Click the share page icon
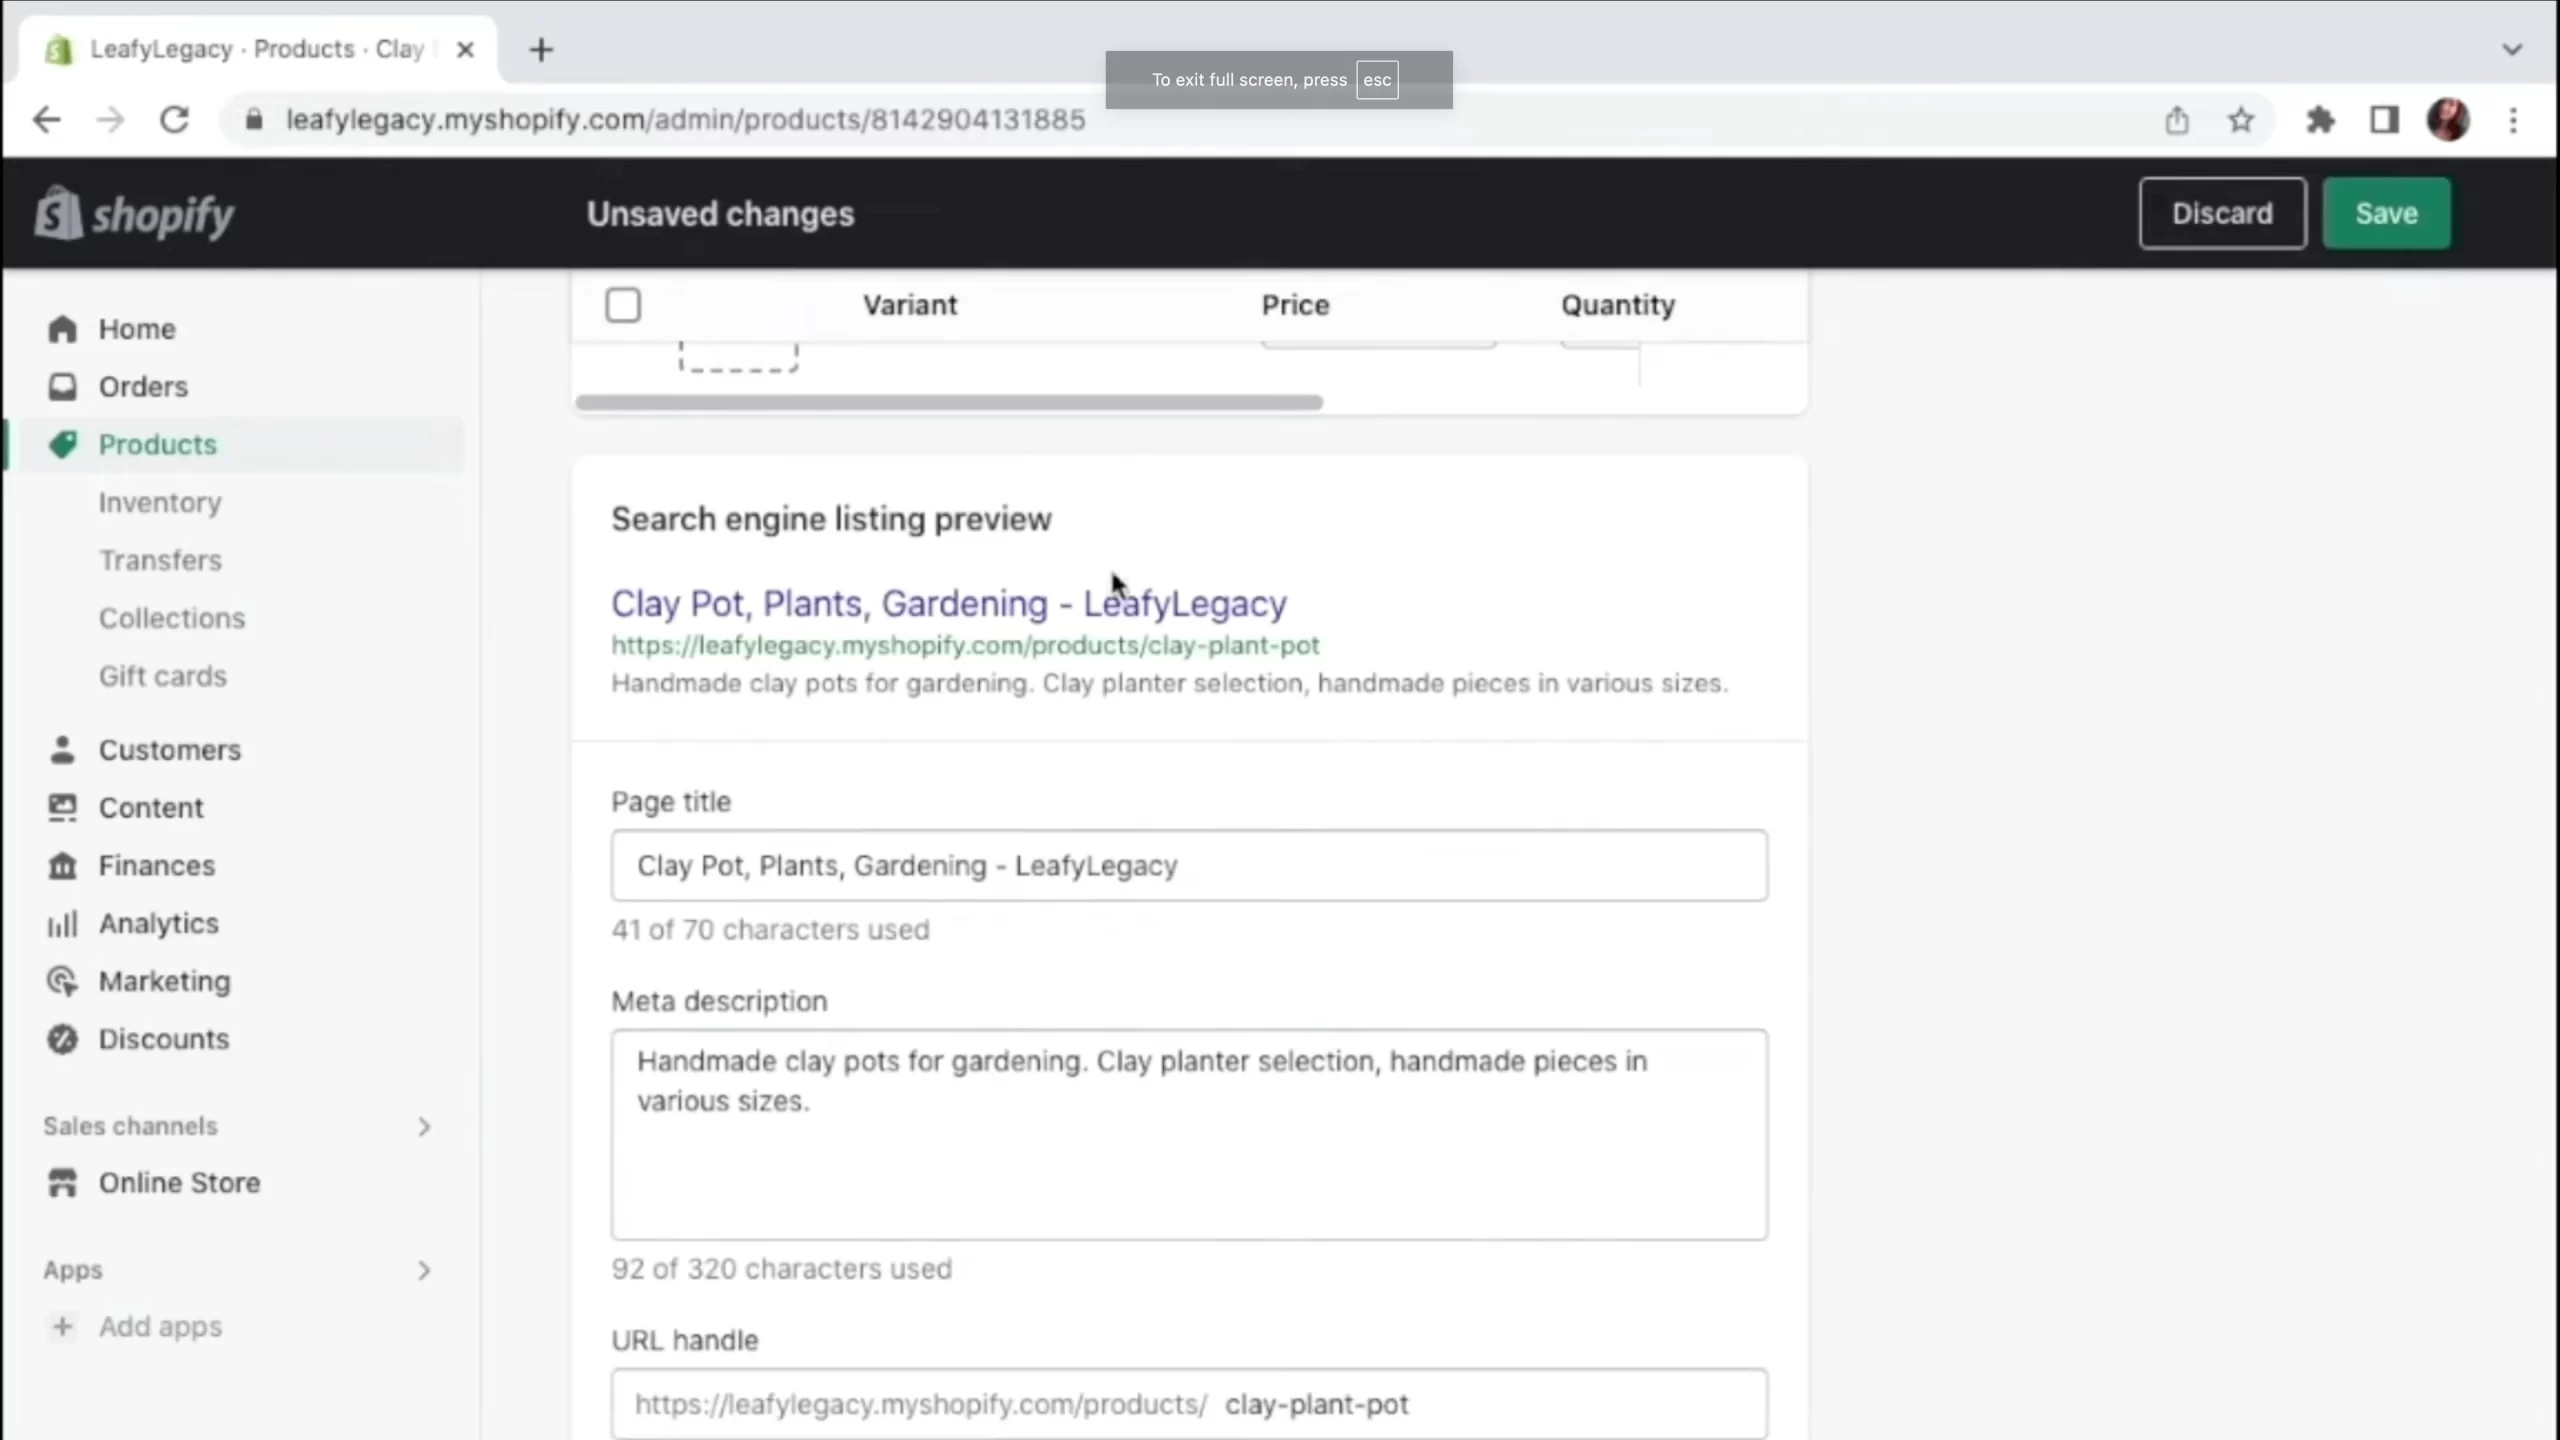The width and height of the screenshot is (2560, 1440). [x=2177, y=120]
